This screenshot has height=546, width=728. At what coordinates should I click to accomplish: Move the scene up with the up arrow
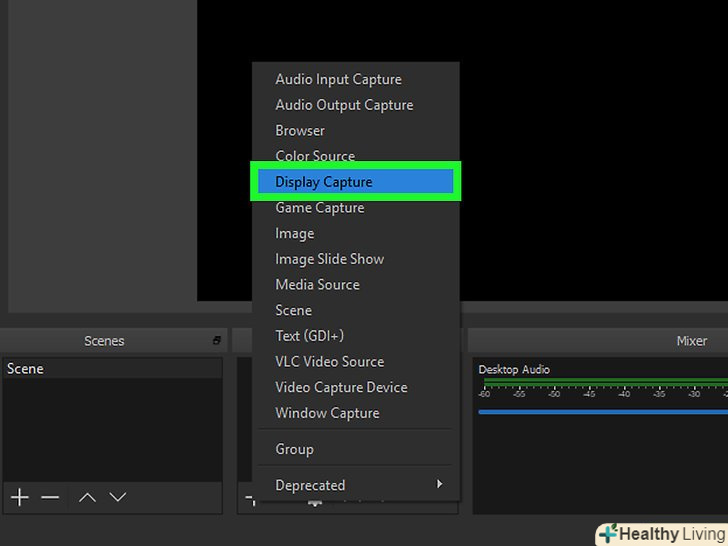(88, 497)
